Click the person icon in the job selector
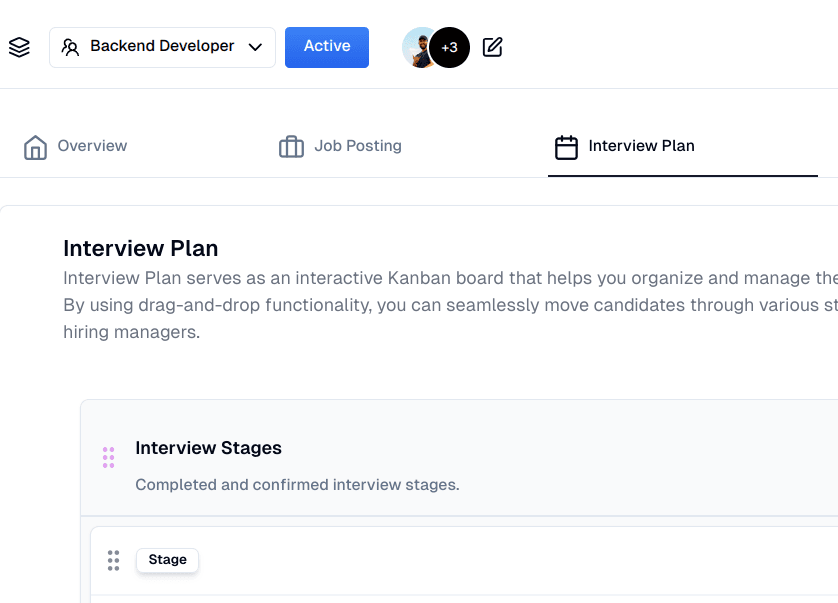838x603 pixels. pos(70,47)
